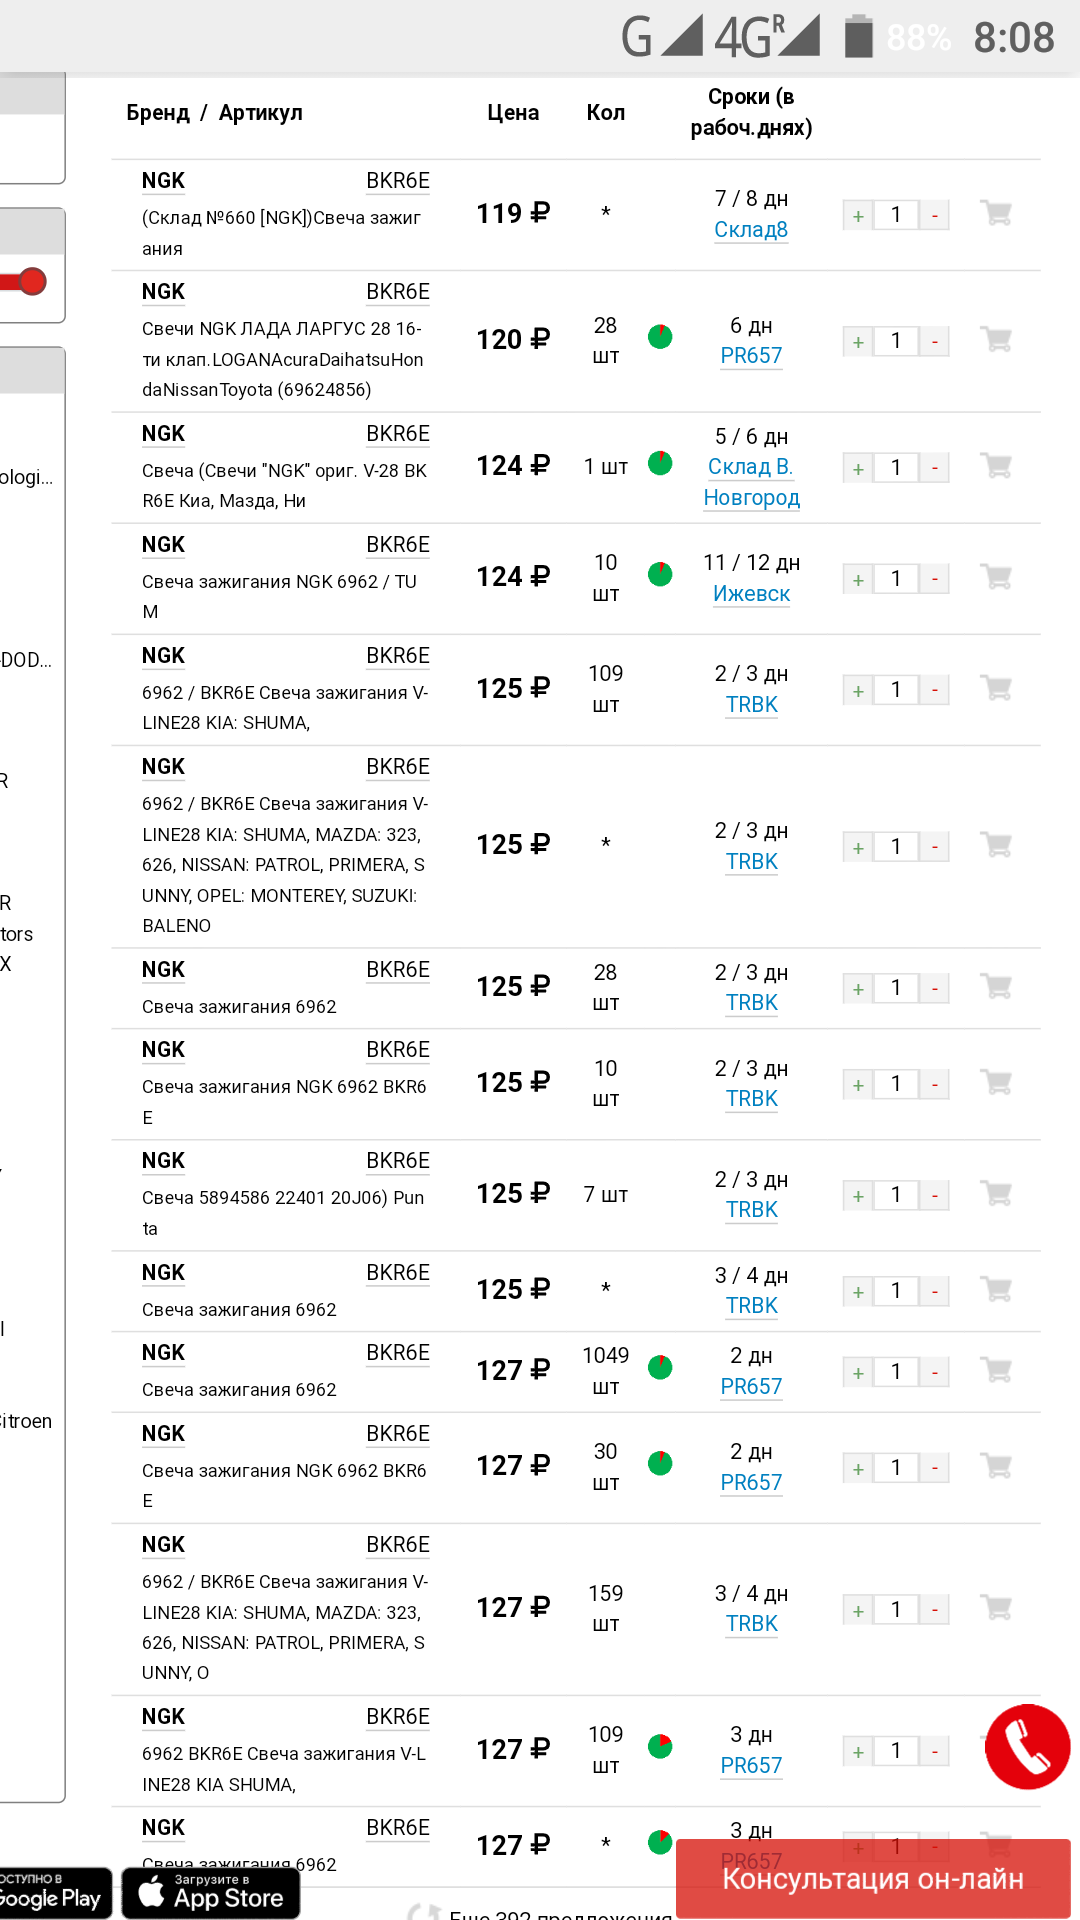Open the Ижевск supplier link
This screenshot has height=1920, width=1080.
pos(751,594)
